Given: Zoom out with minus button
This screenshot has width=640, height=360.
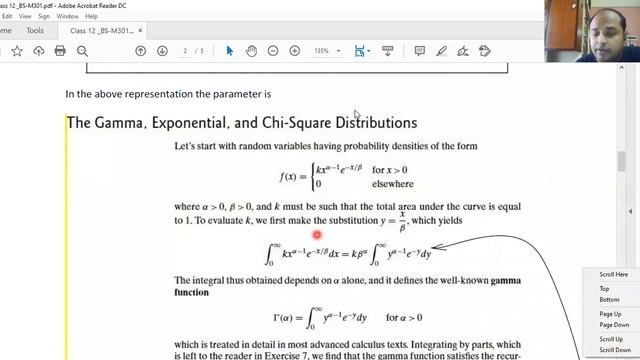Looking at the screenshot, I should pos(273,51).
